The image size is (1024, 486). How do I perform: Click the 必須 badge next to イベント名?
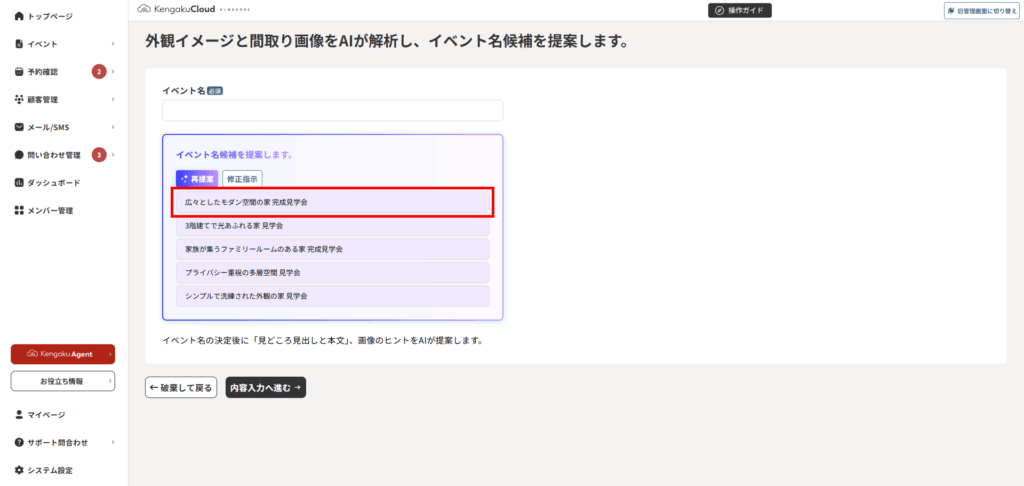point(215,91)
